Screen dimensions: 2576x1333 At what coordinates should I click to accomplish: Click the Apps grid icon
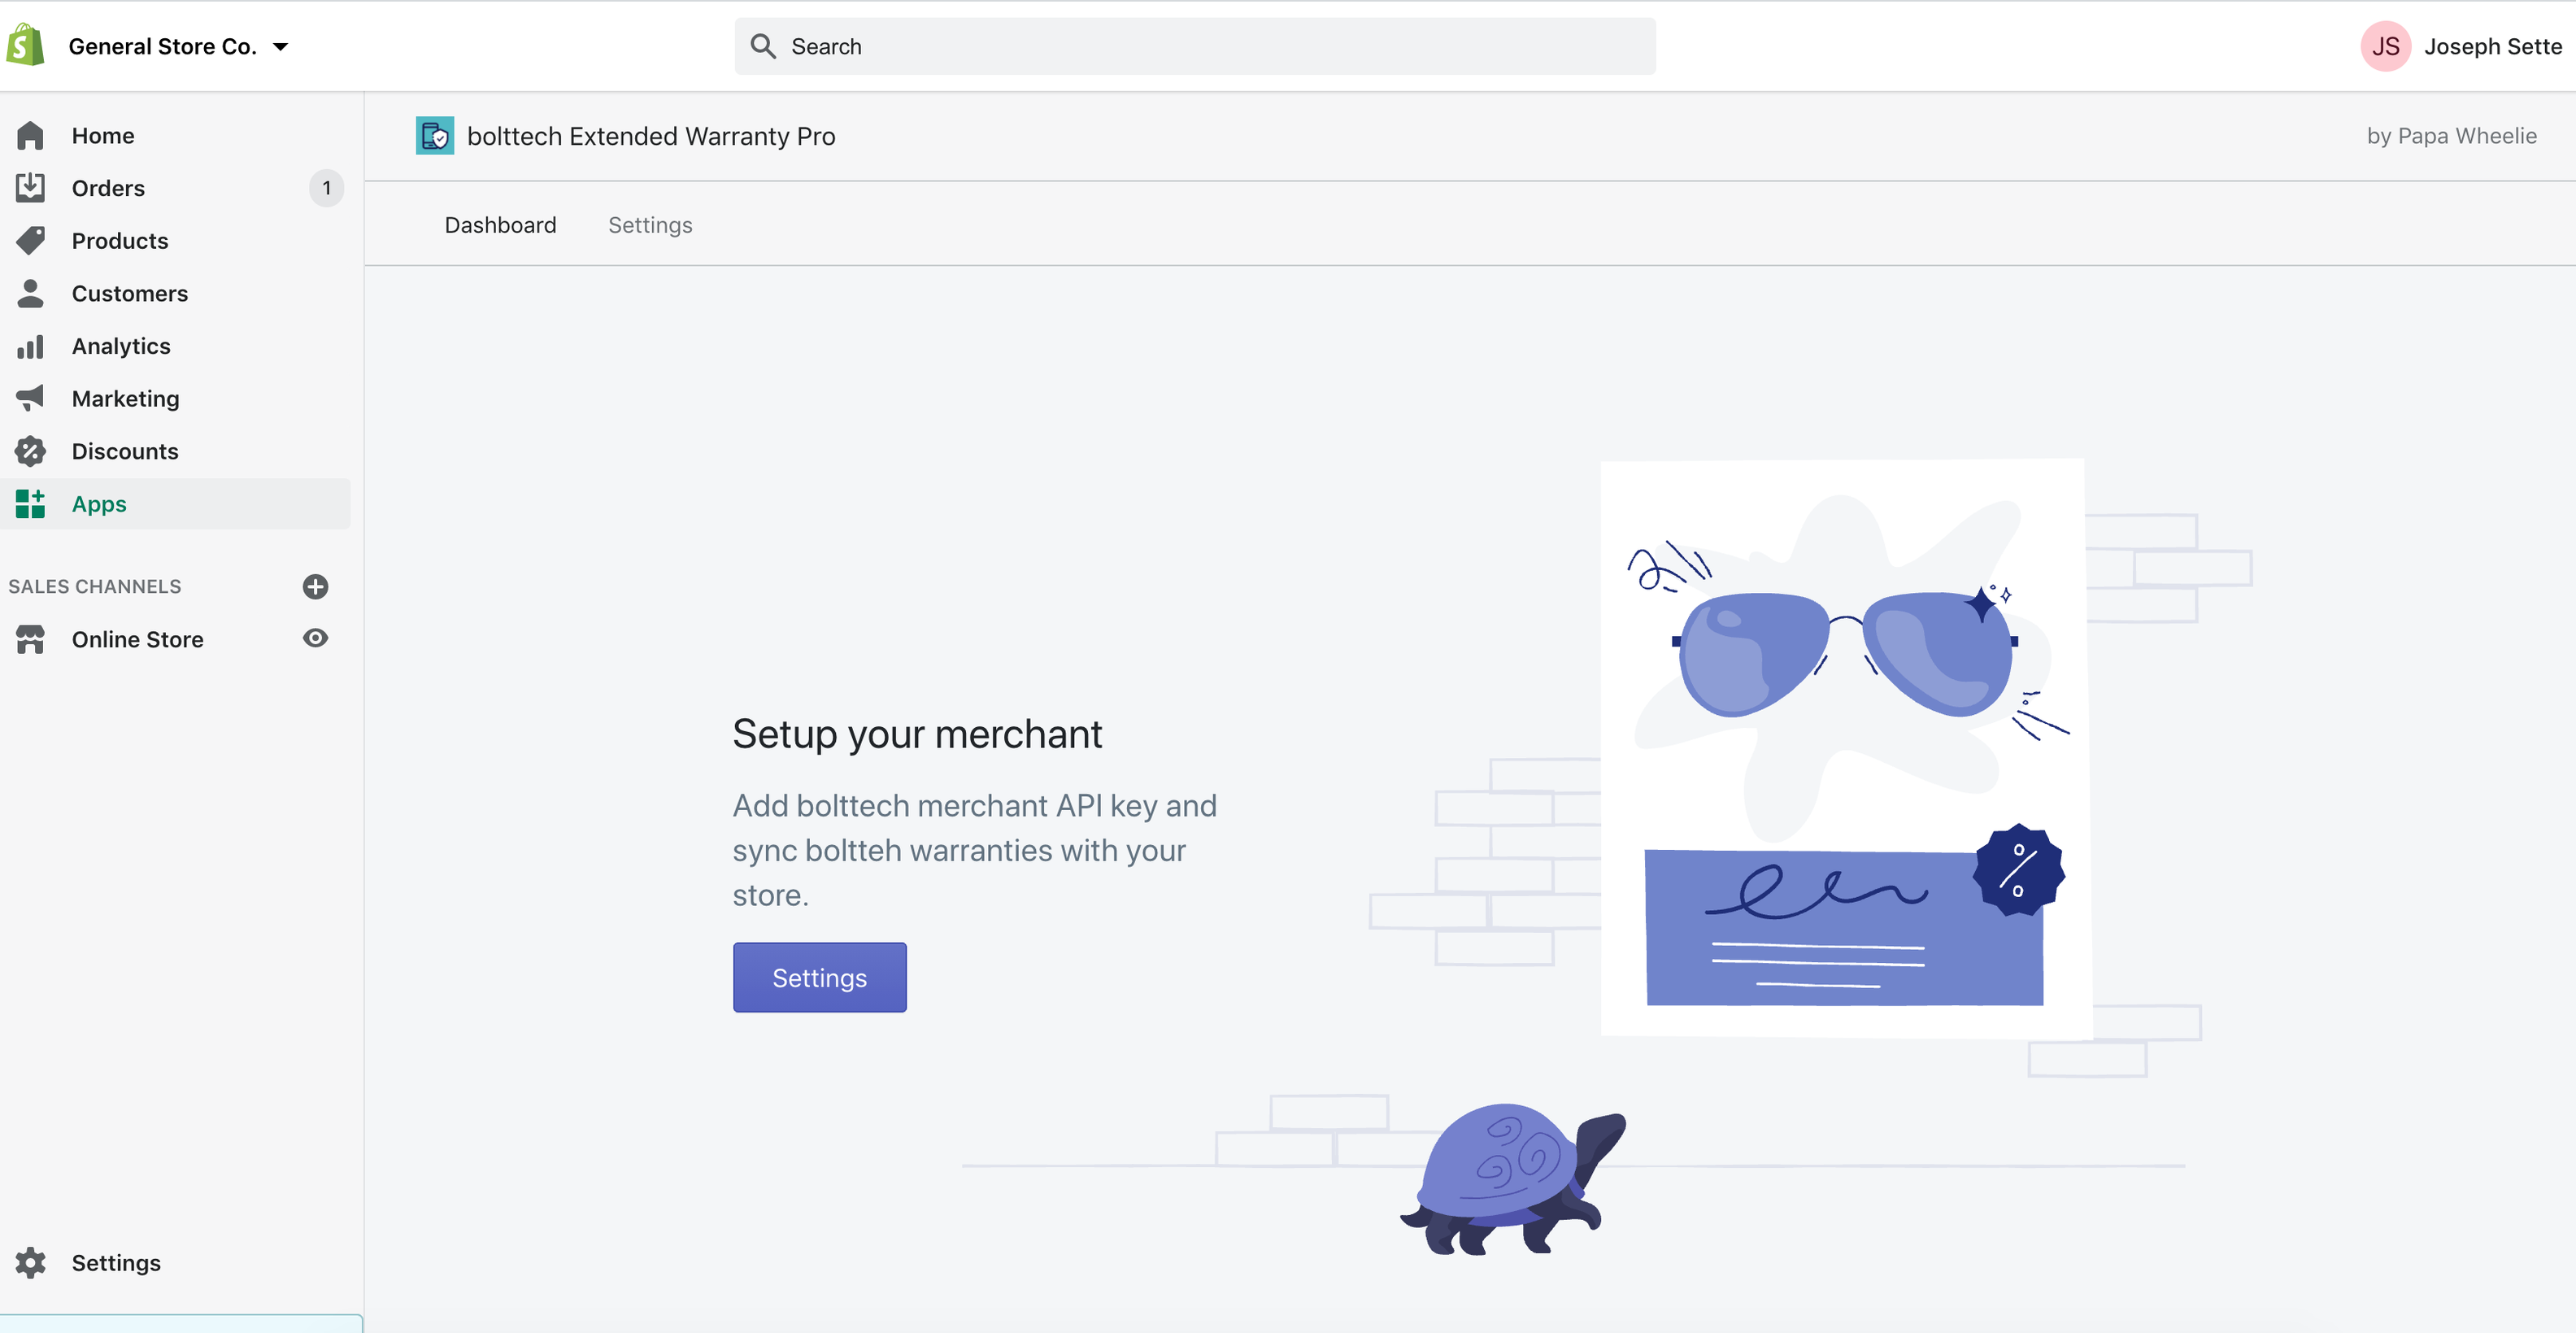pos(30,504)
